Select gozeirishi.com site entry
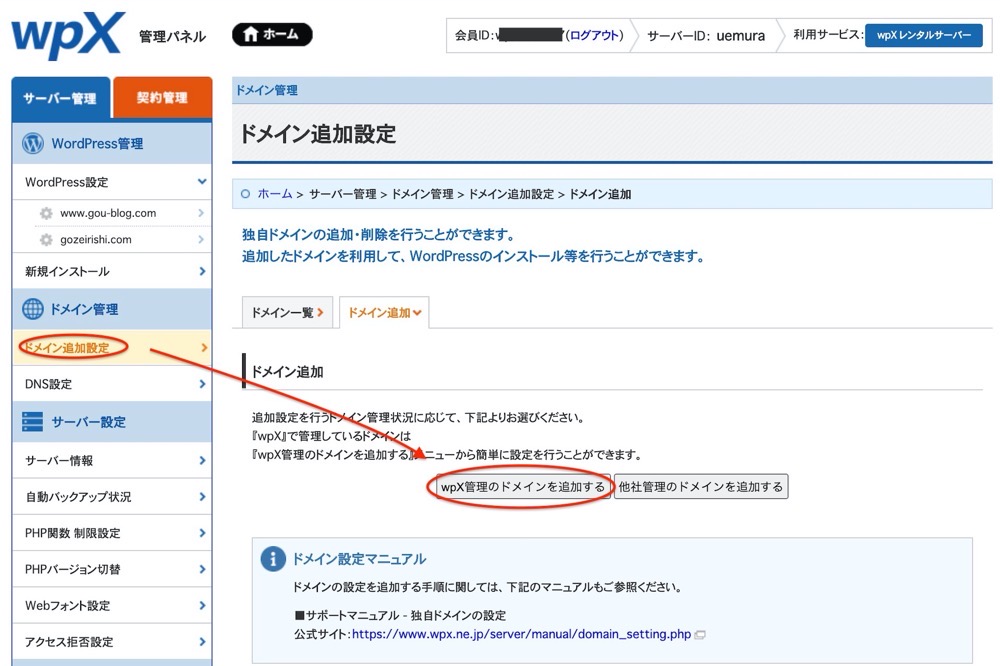1000x666 pixels. [96, 240]
